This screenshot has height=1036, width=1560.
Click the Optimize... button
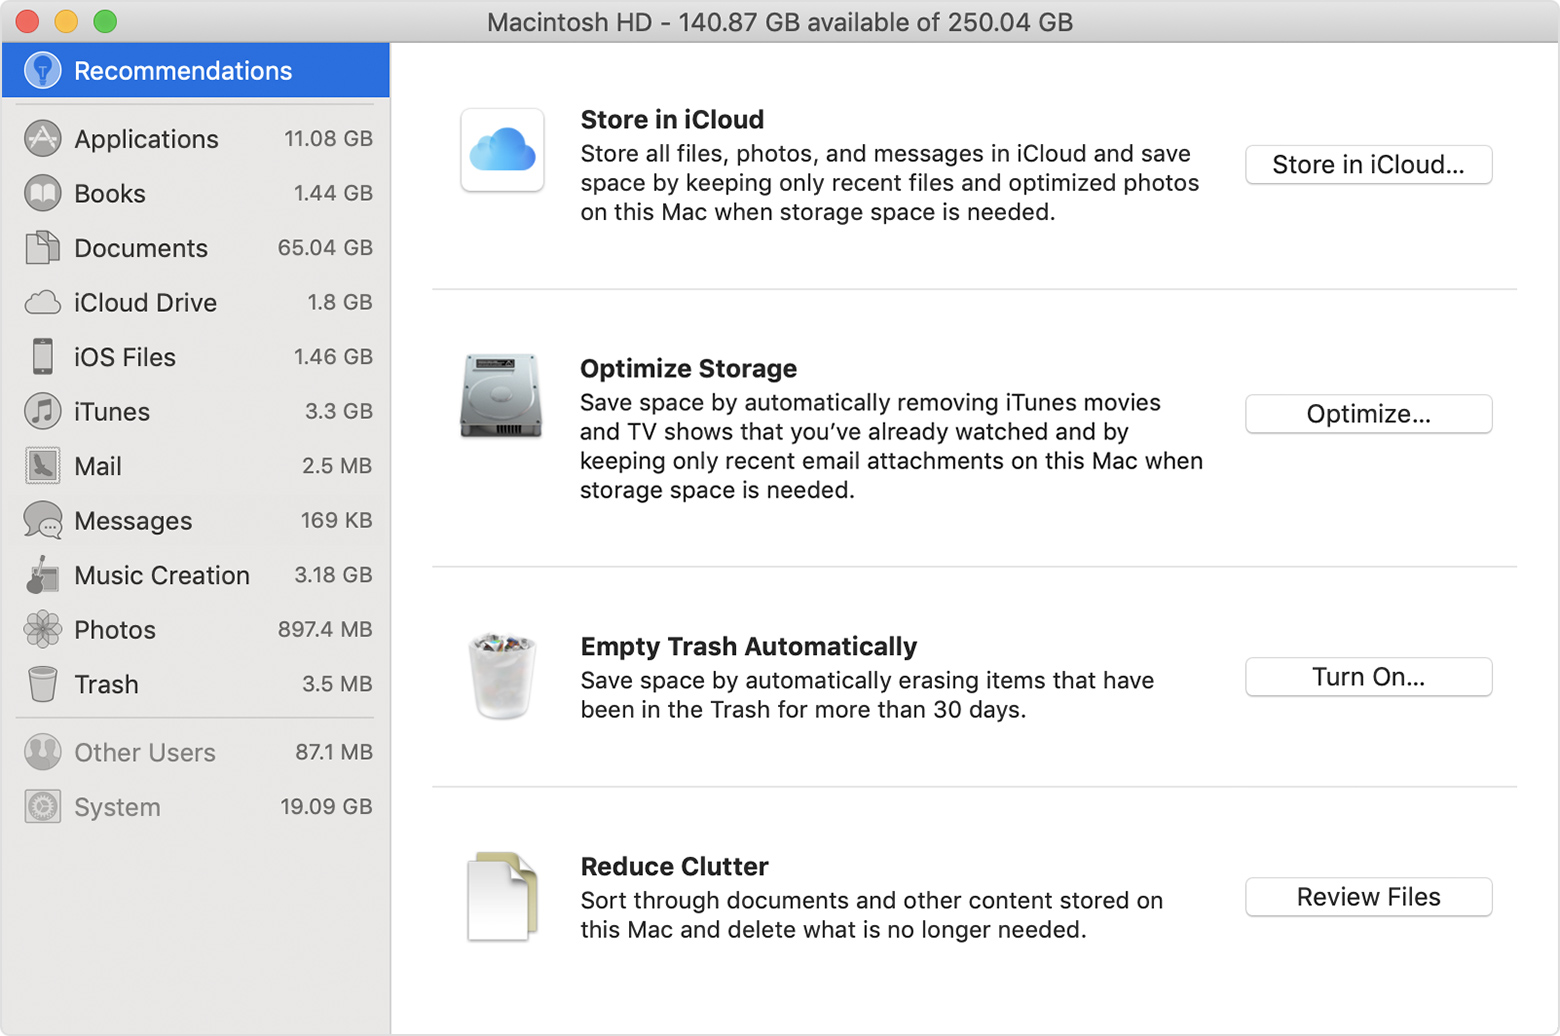(x=1368, y=414)
